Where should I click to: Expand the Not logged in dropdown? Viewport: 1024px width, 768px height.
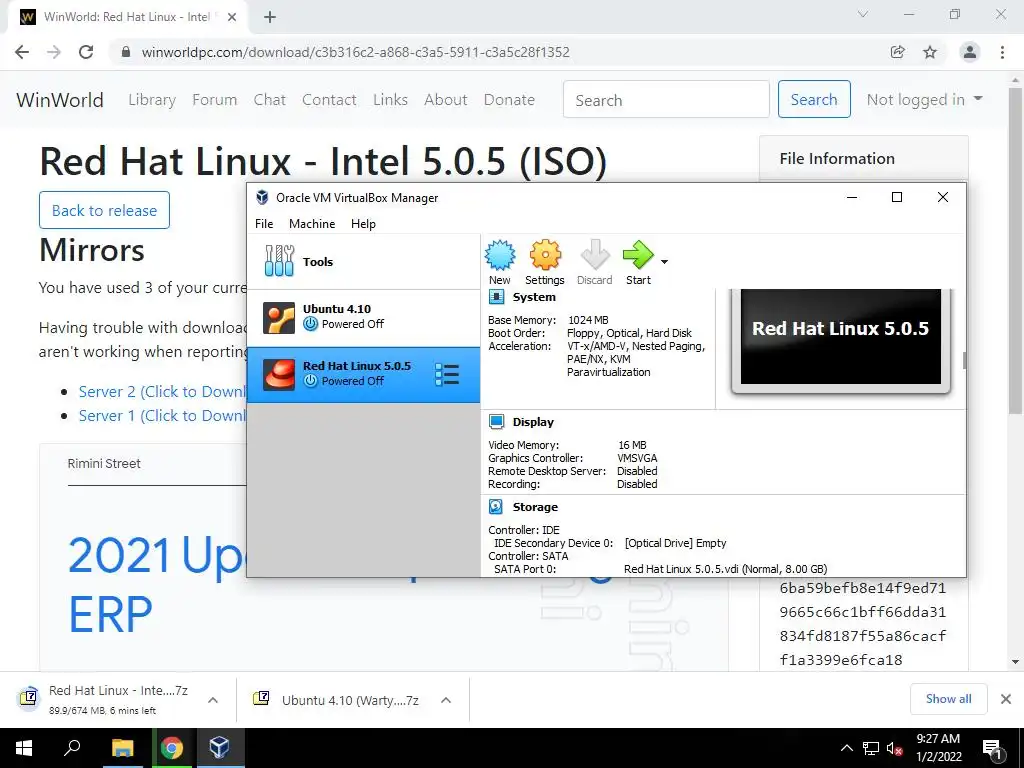(924, 100)
